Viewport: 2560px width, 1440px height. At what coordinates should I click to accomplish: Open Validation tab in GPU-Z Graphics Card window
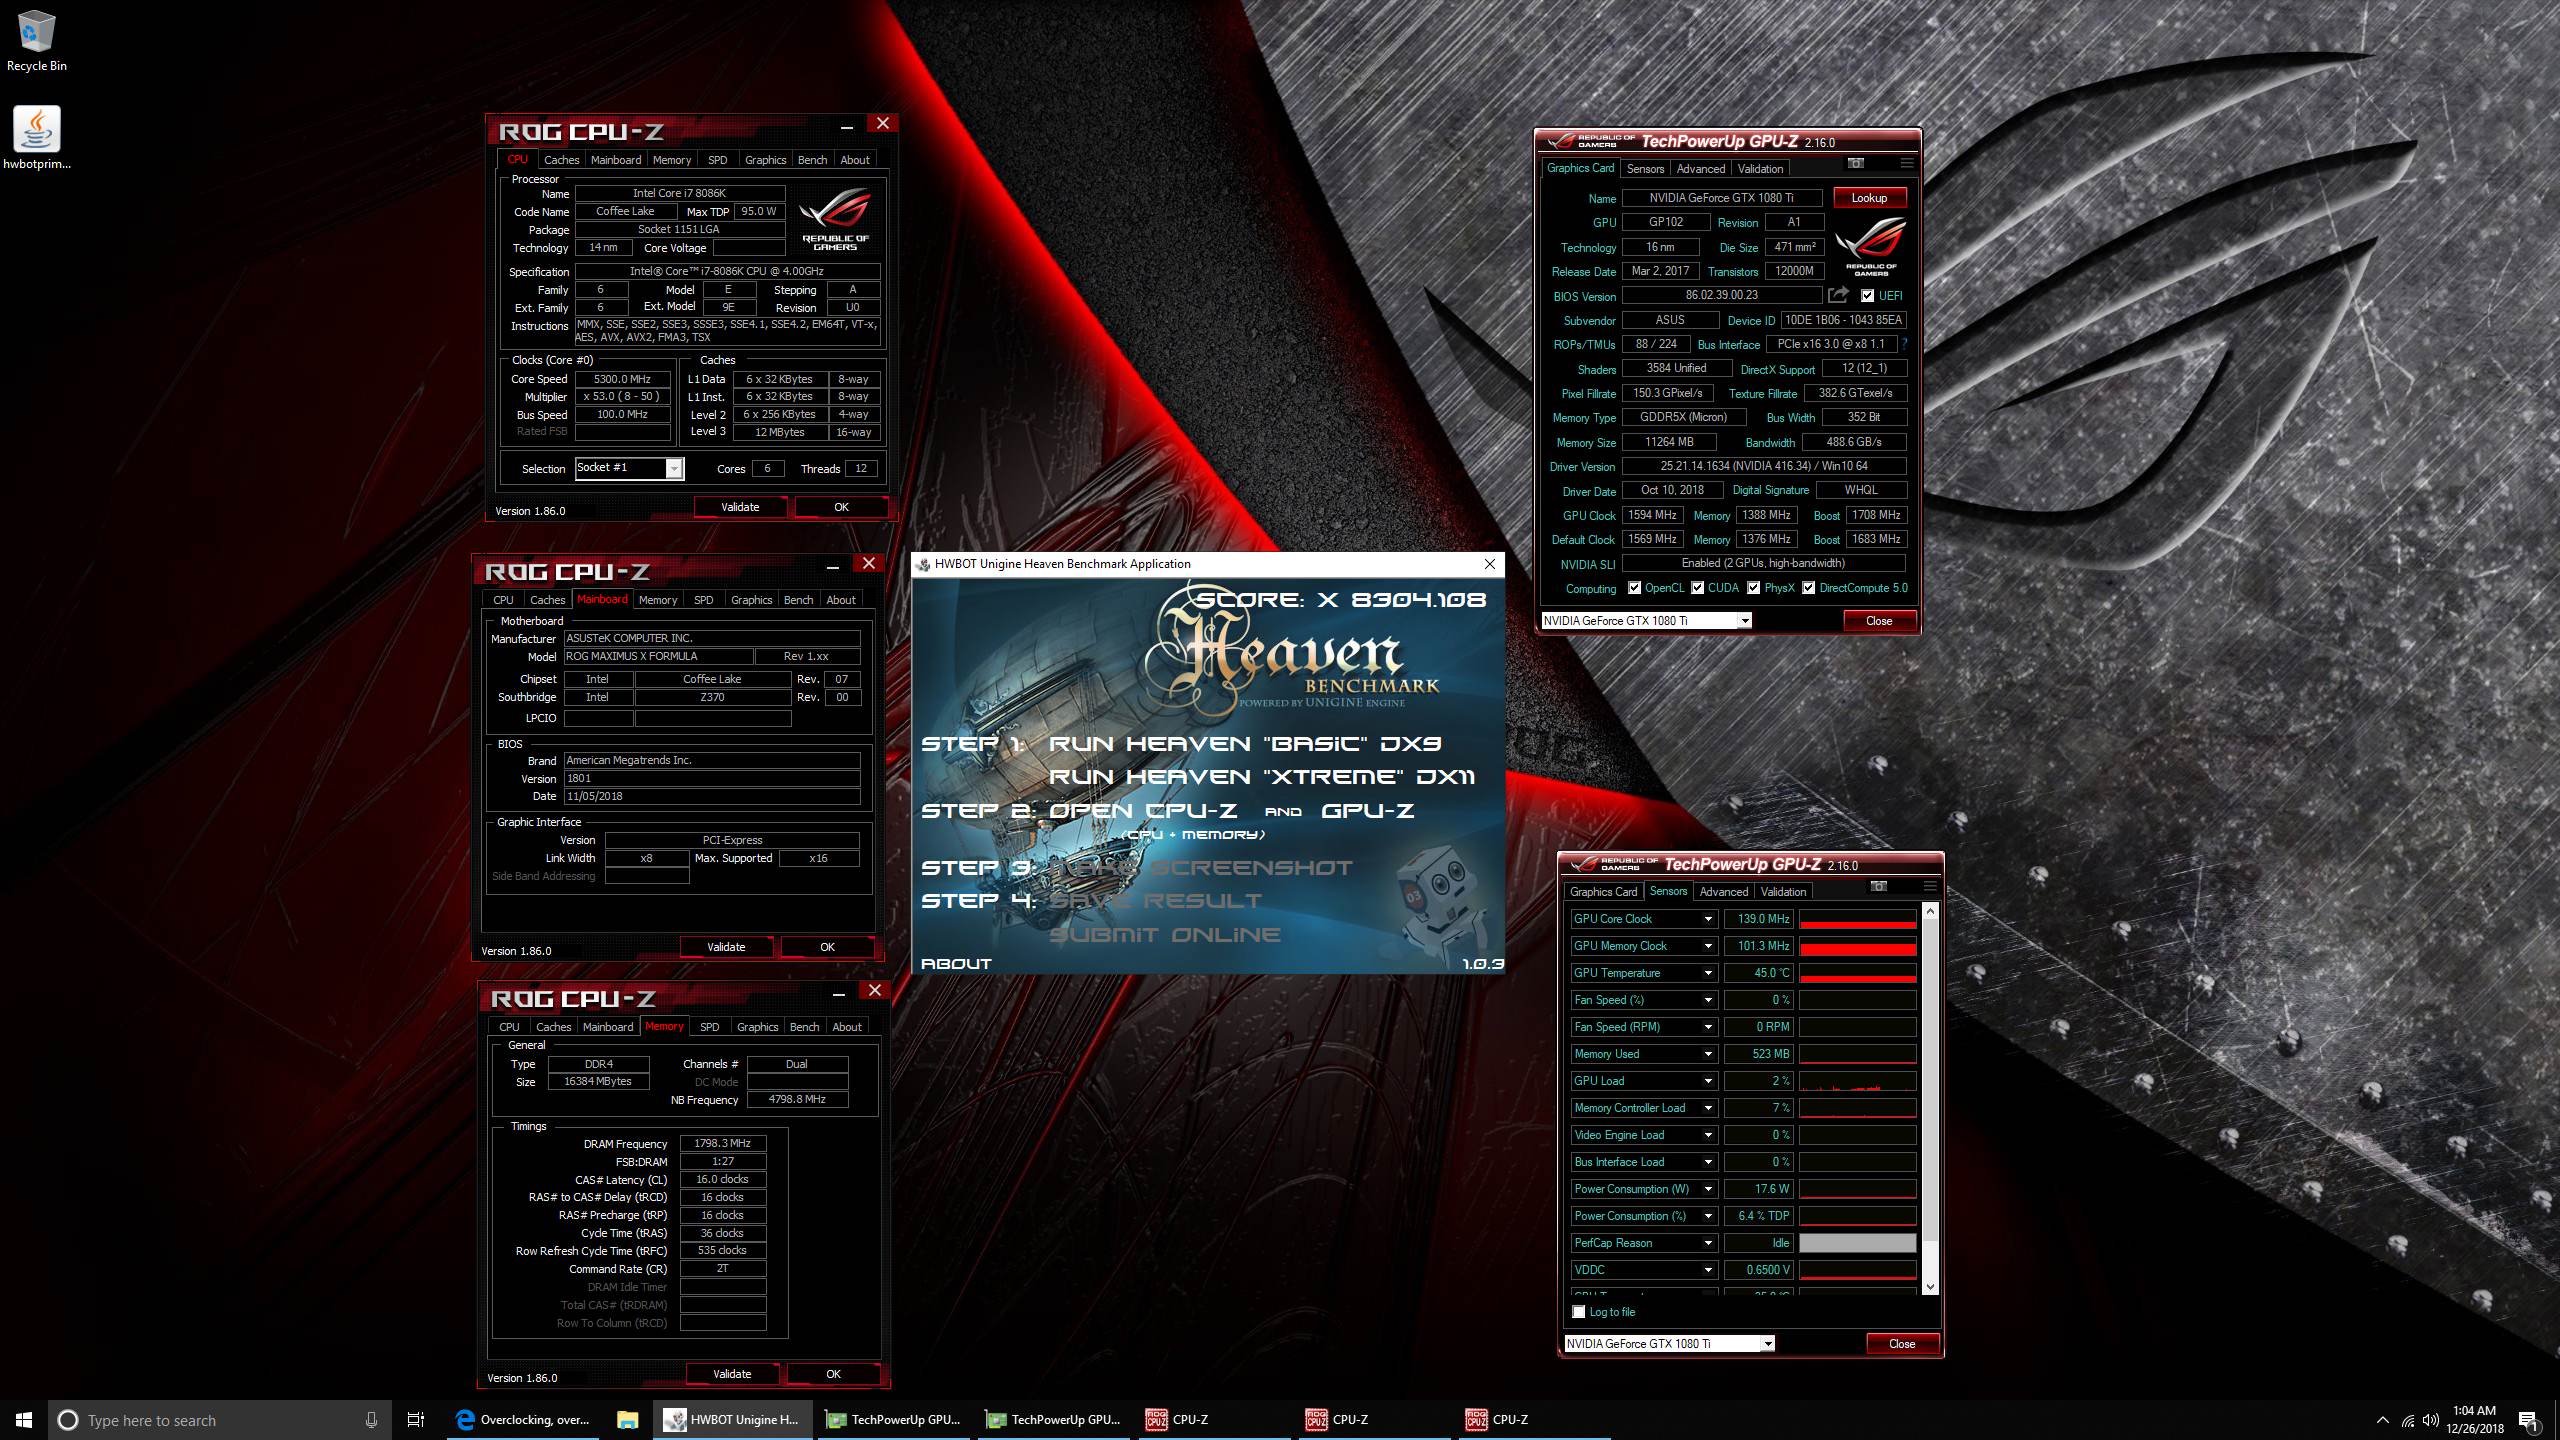1760,169
